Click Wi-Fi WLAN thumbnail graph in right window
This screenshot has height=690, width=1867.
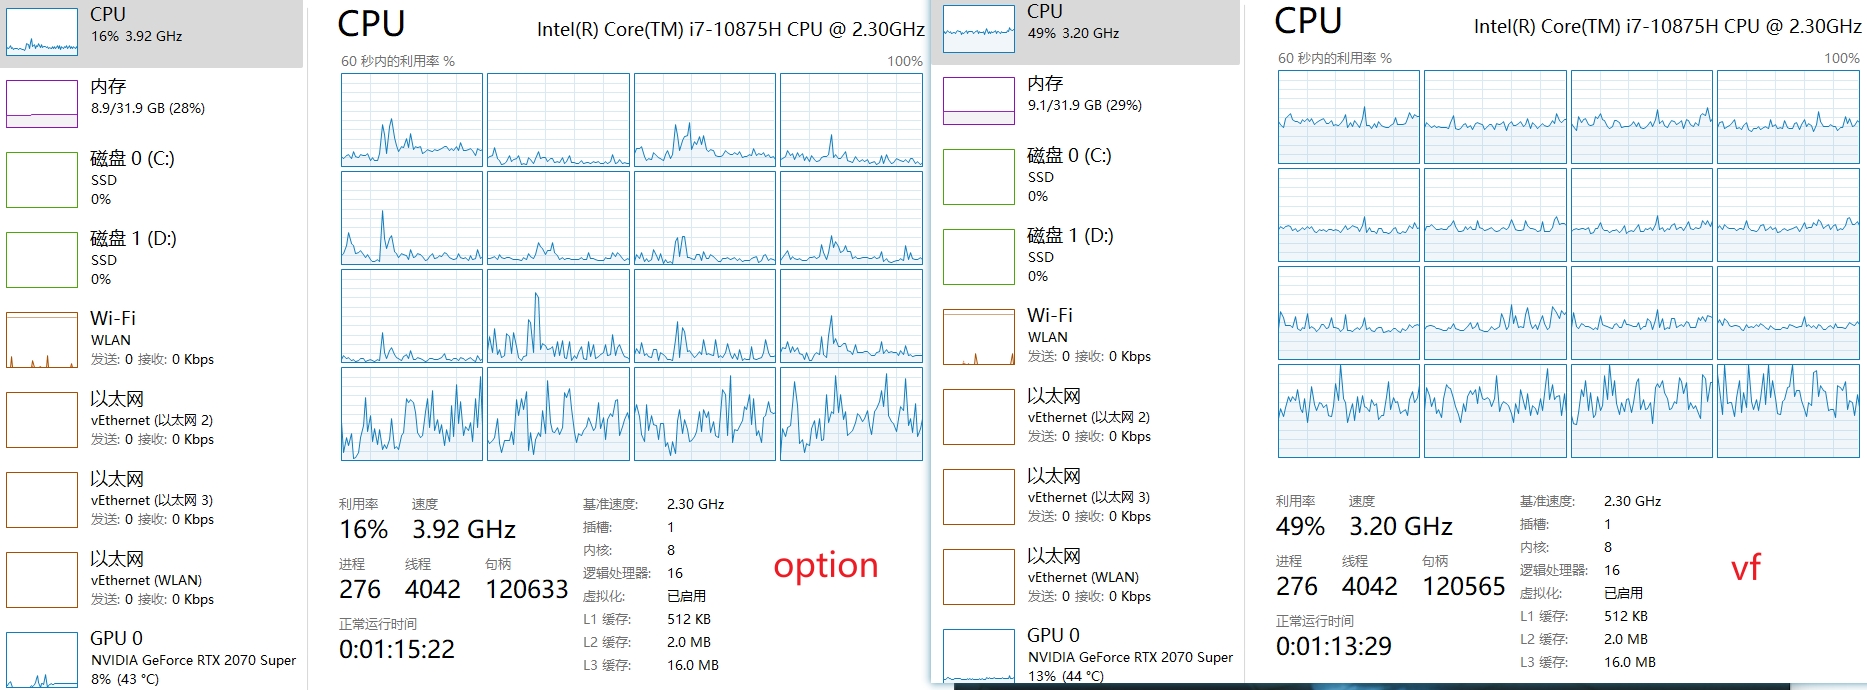pos(979,337)
